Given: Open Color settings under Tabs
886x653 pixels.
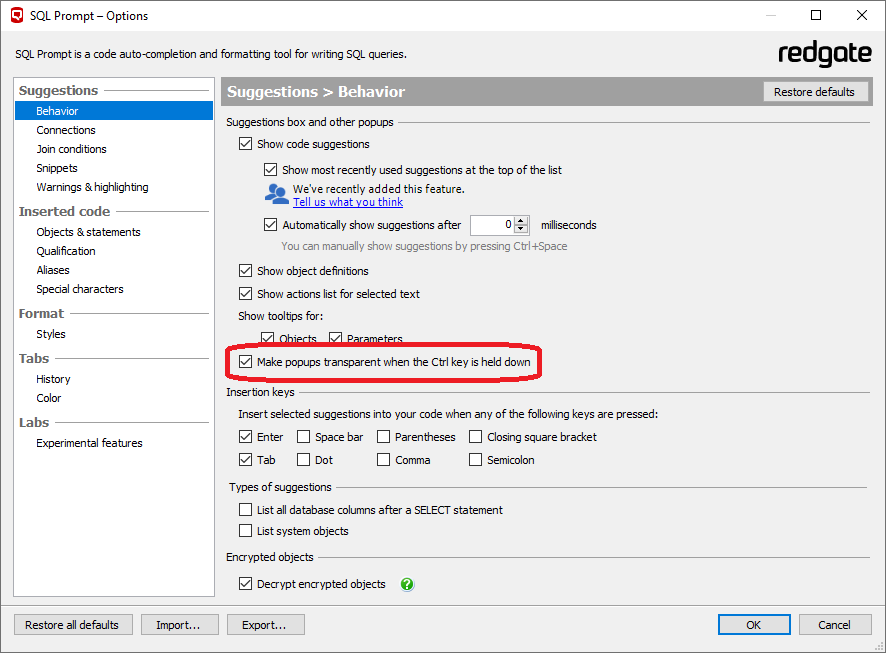Looking at the screenshot, I should tap(49, 398).
